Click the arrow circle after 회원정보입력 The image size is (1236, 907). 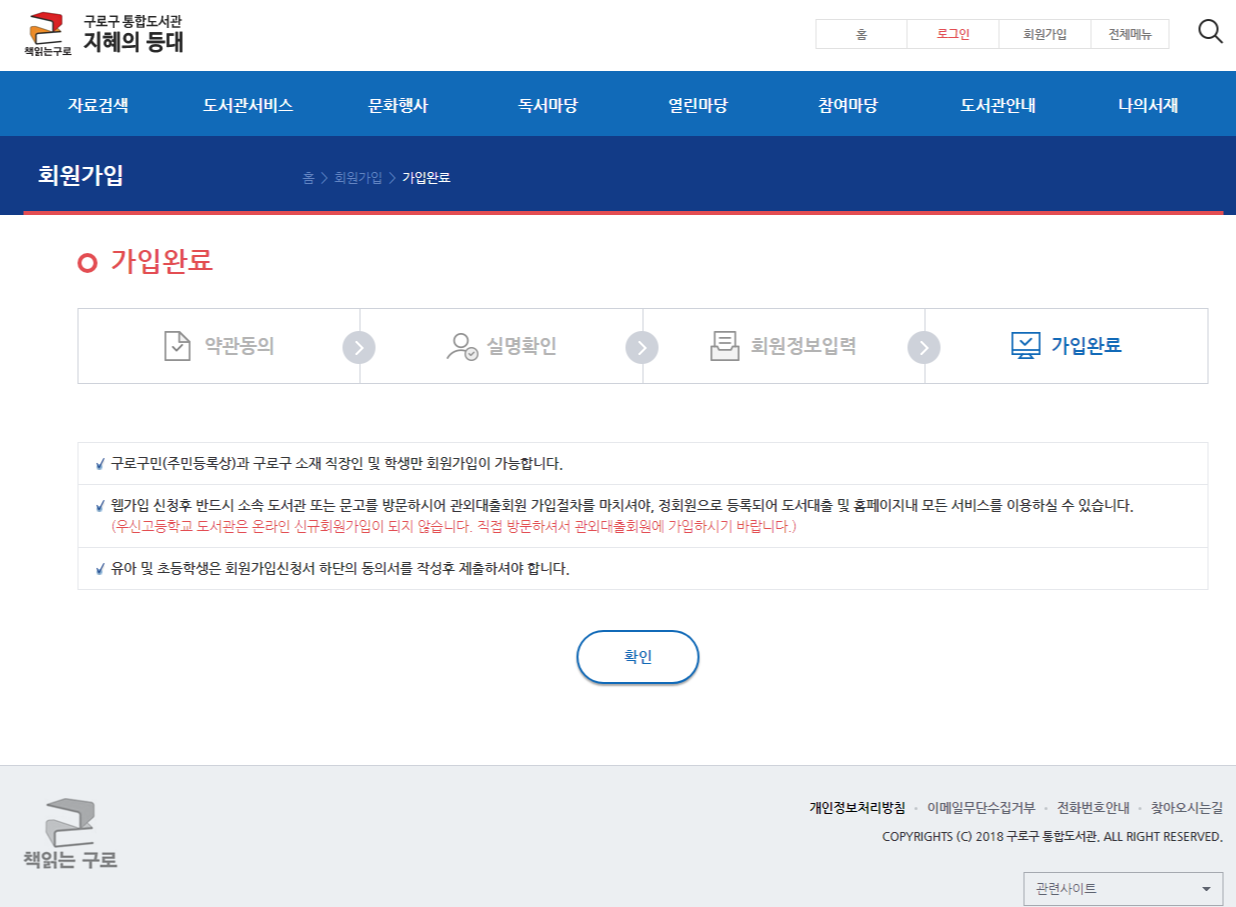point(924,347)
